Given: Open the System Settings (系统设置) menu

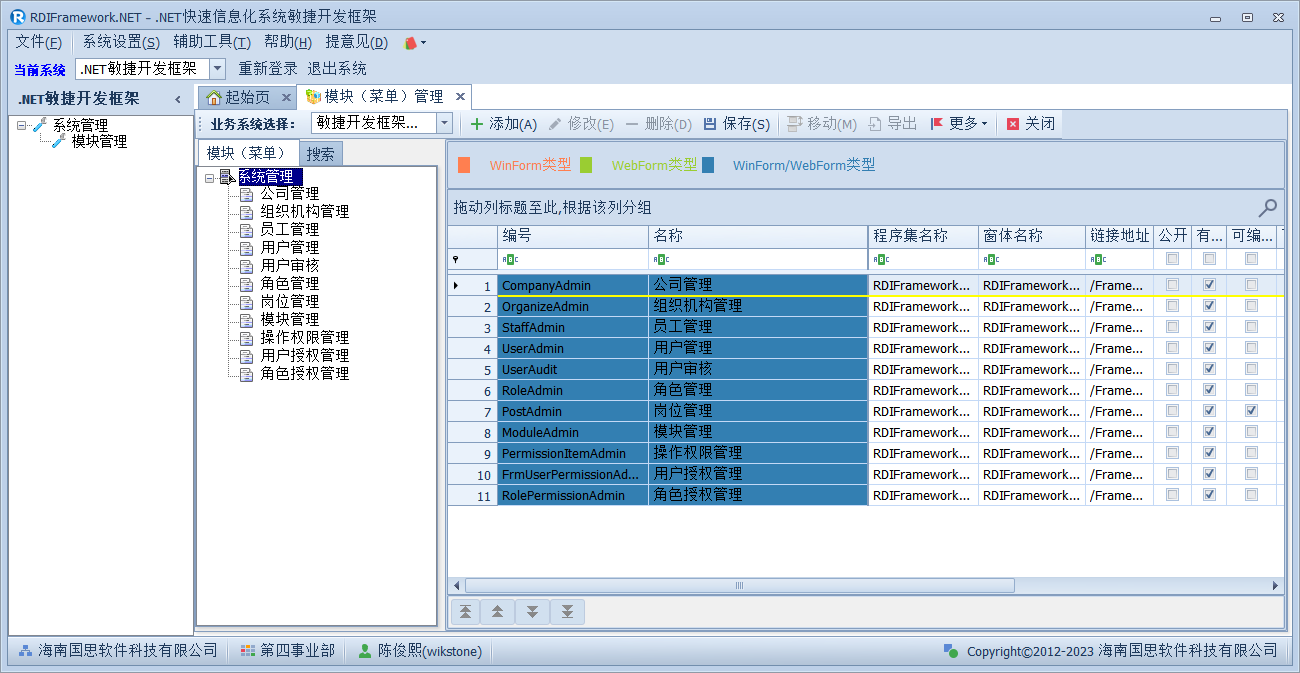Looking at the screenshot, I should 120,42.
